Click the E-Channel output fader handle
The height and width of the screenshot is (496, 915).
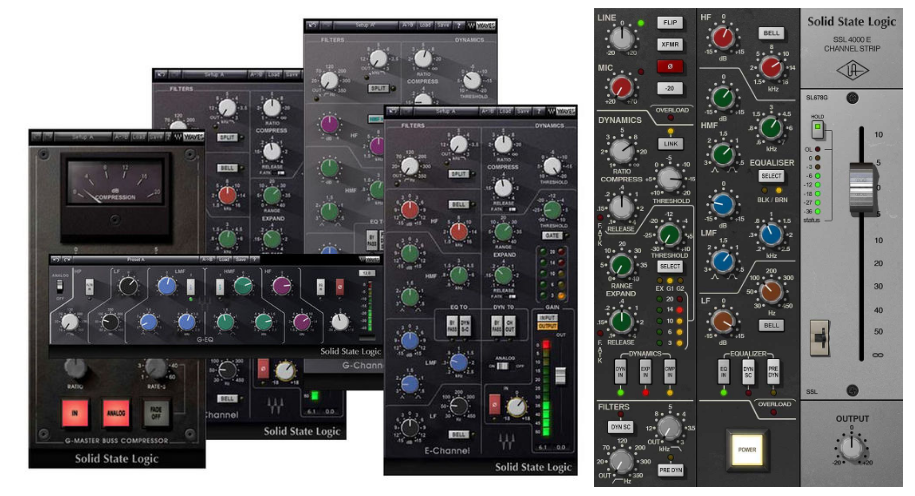(x=560, y=375)
